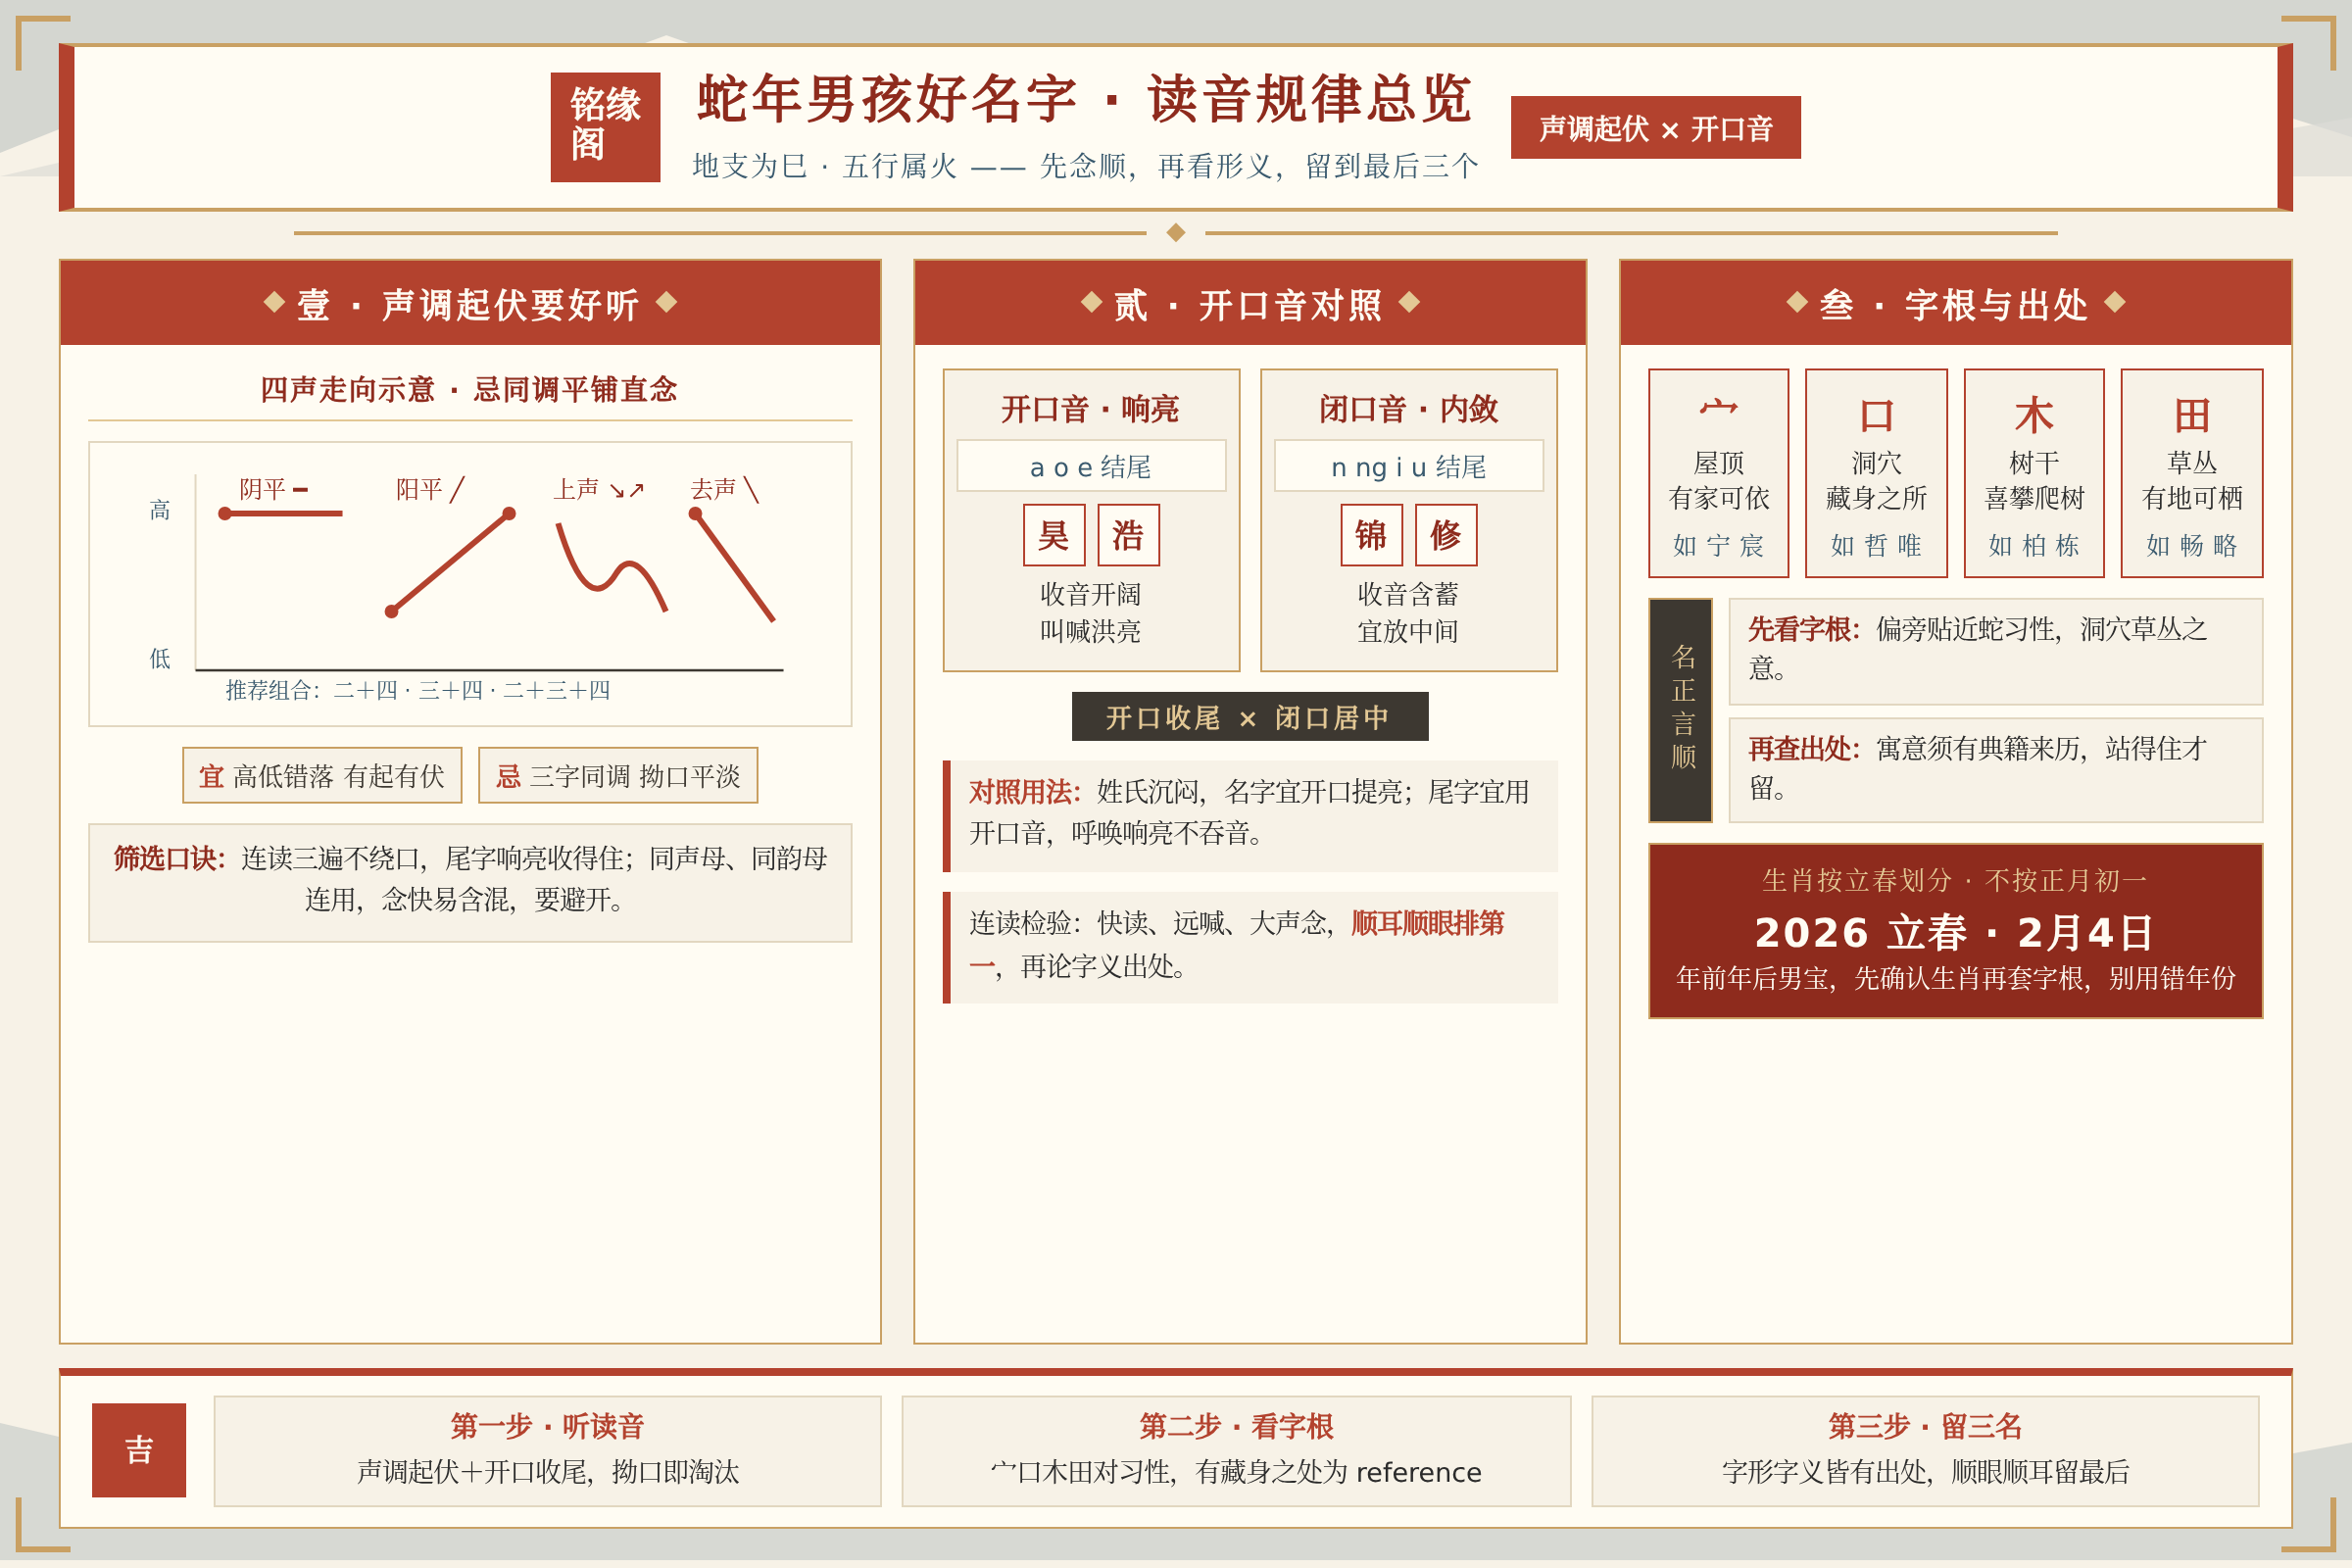Image resolution: width=2352 pixels, height=1568 pixels.
Task: Select the 昊 character tile
Action: tap(1054, 535)
